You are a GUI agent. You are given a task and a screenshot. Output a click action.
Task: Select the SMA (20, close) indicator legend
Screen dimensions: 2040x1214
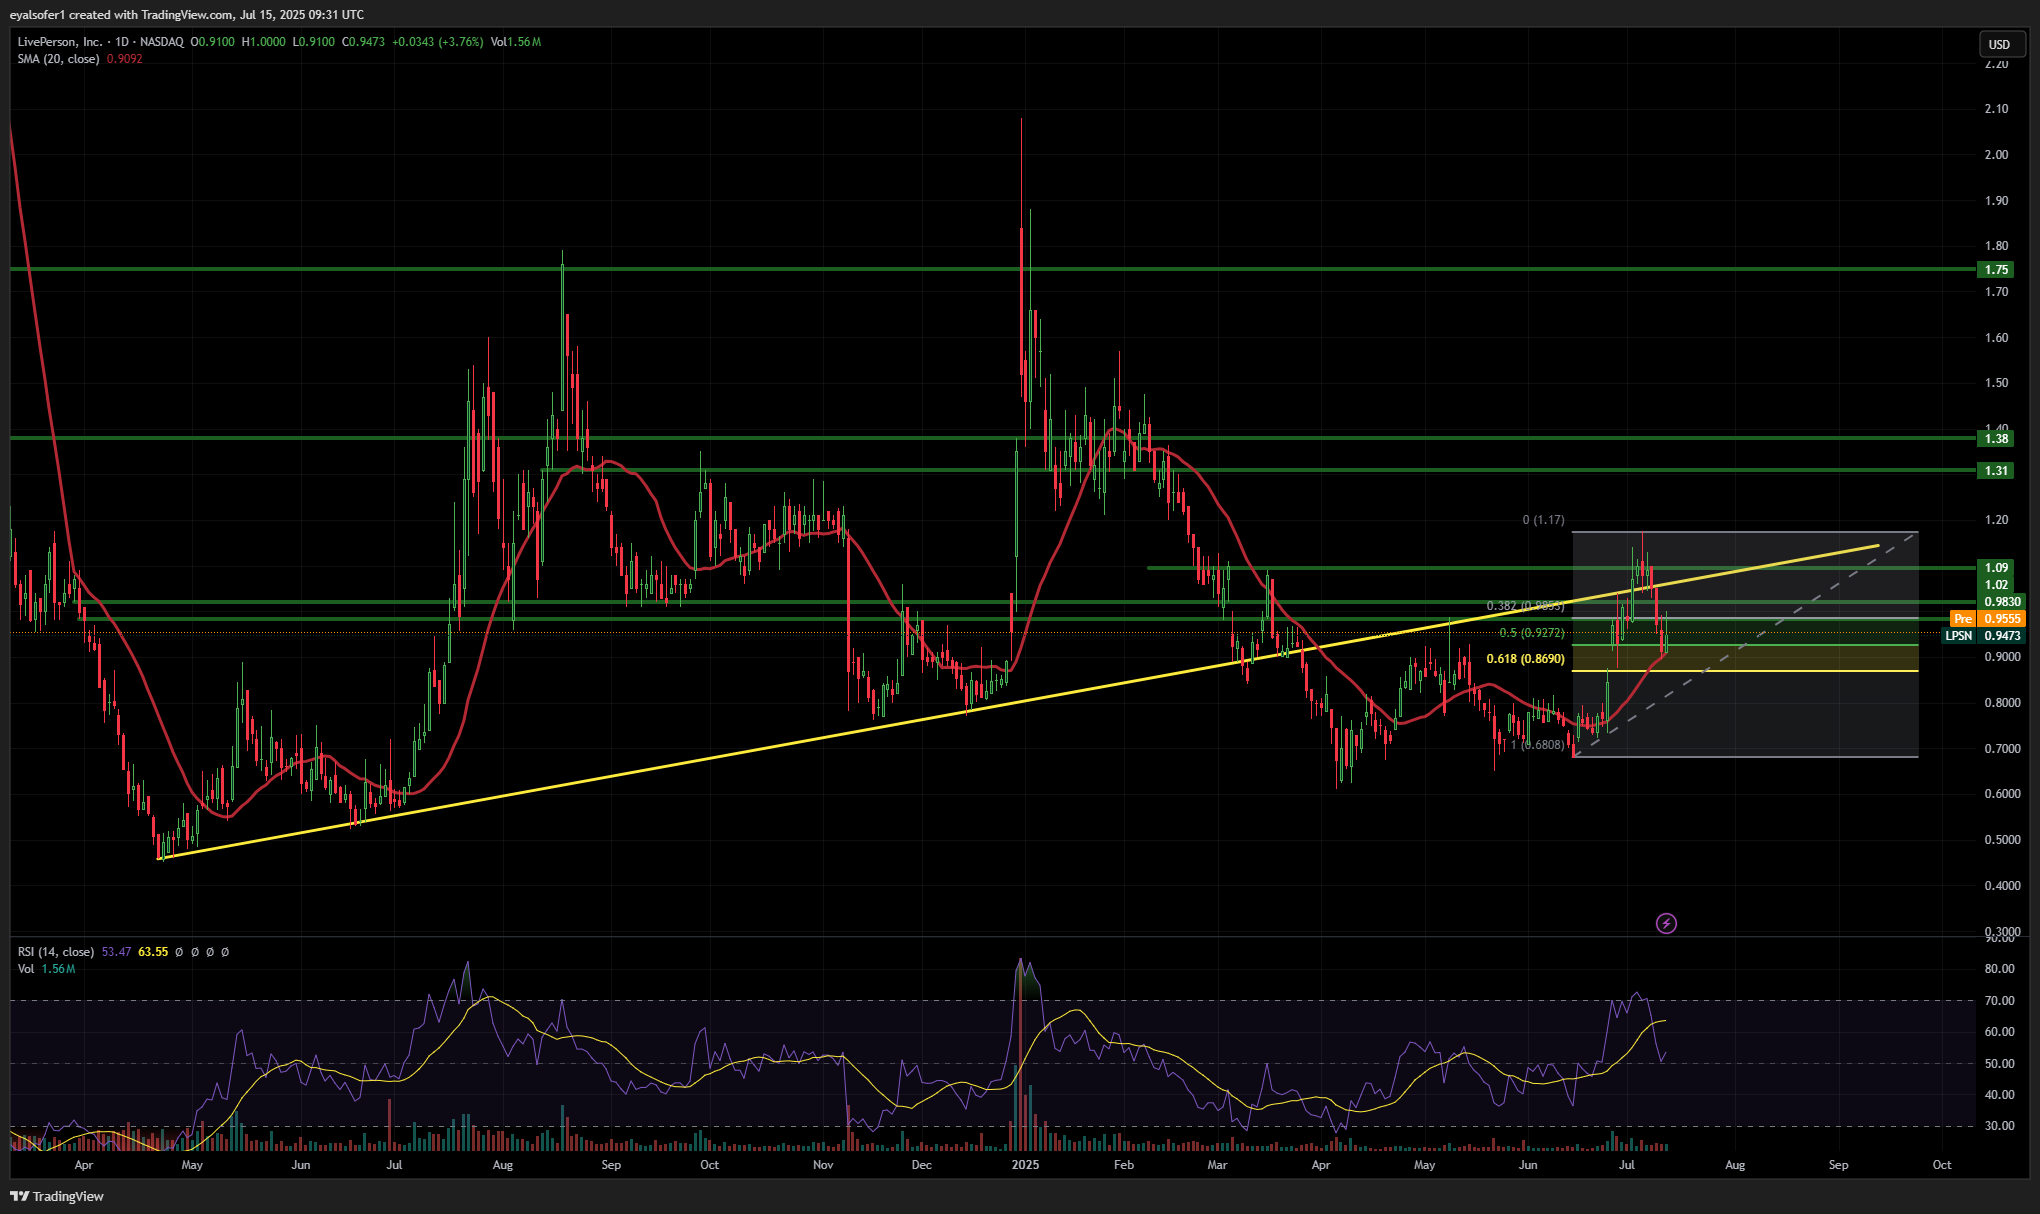click(58, 59)
